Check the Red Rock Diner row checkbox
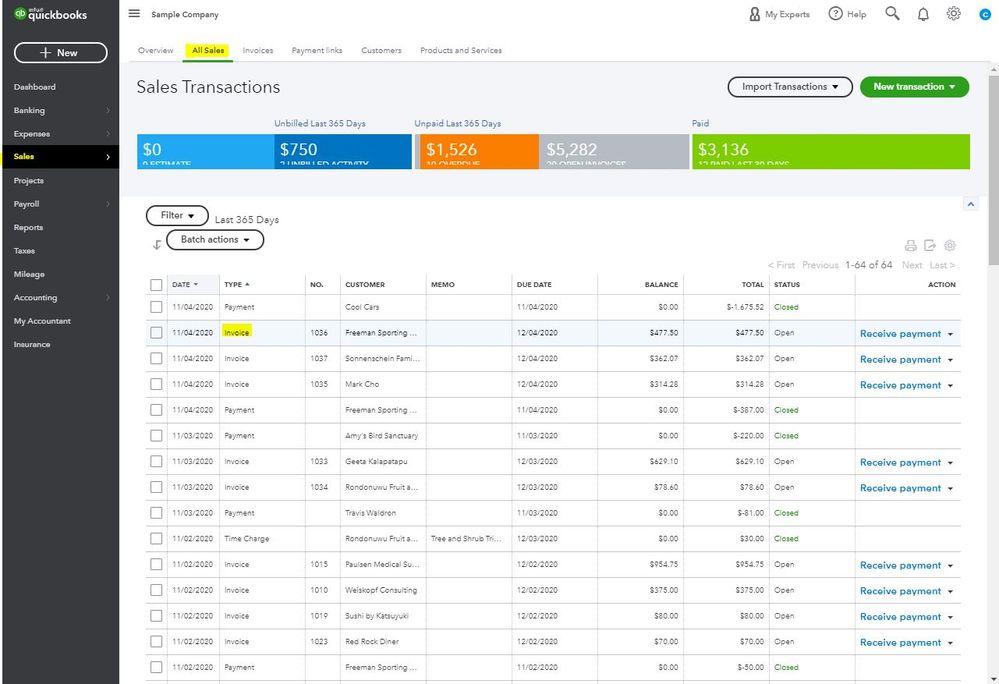The image size is (999, 684). 156,641
